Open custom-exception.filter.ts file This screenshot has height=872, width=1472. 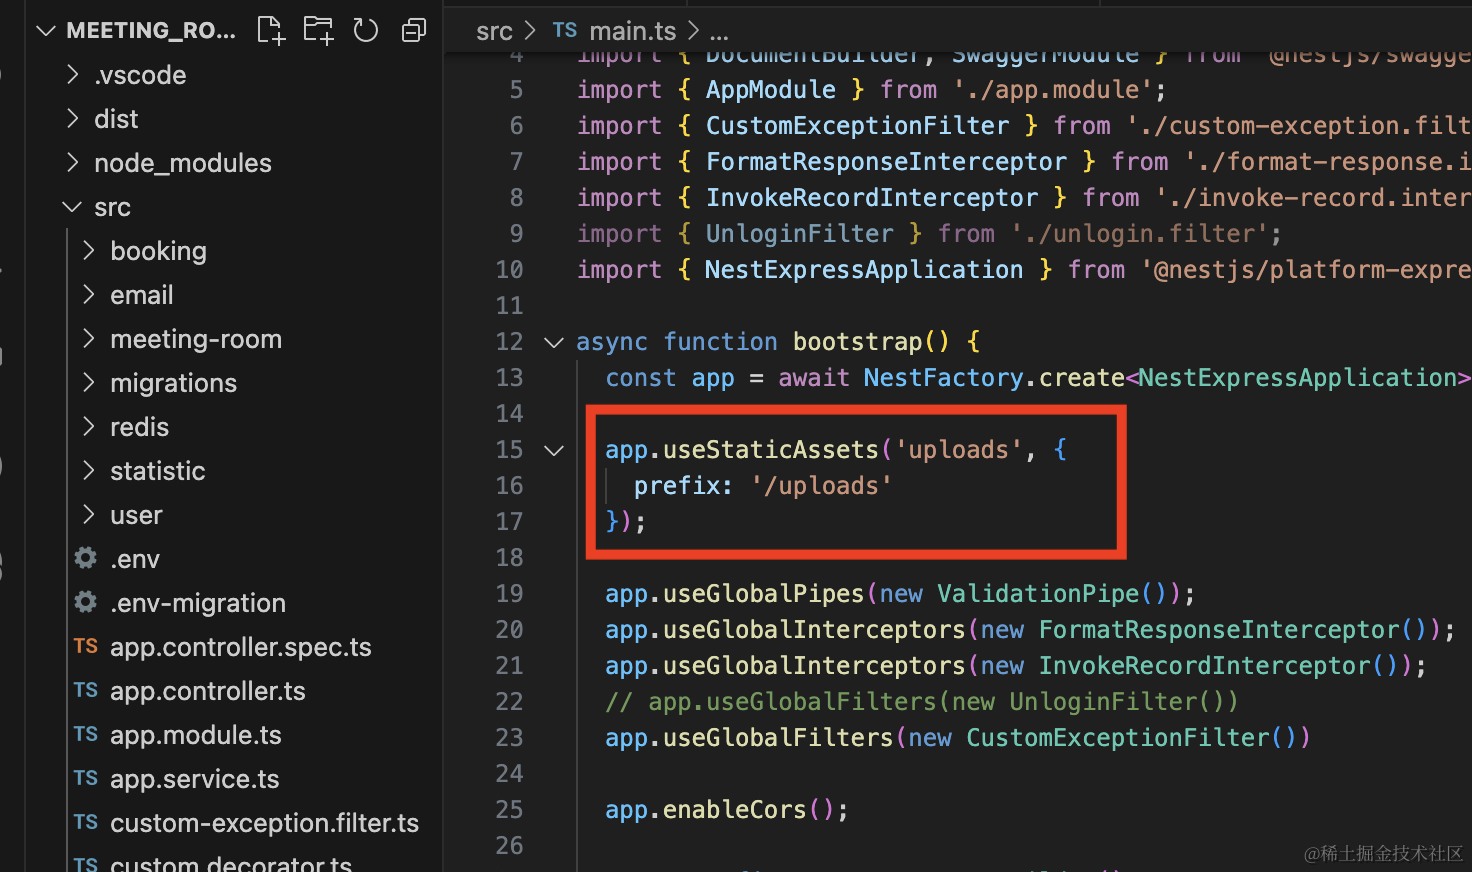(264, 823)
